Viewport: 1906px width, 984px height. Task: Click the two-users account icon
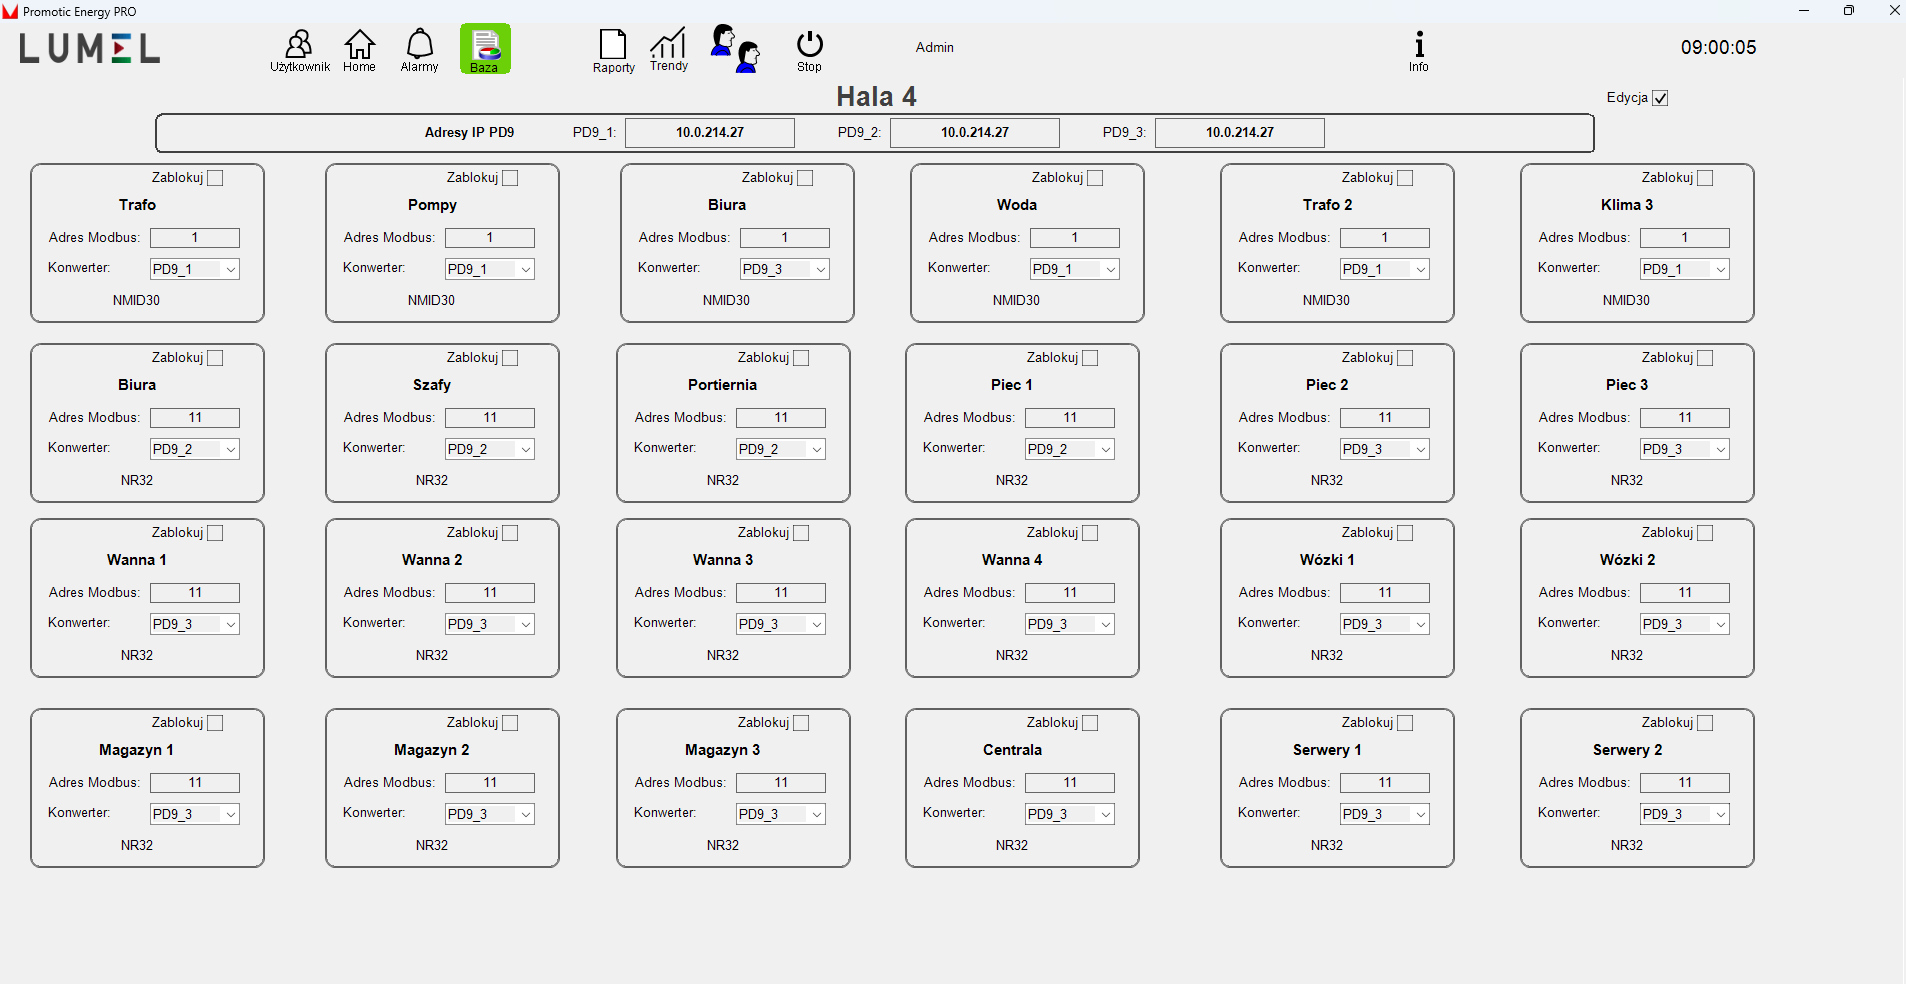pos(735,49)
